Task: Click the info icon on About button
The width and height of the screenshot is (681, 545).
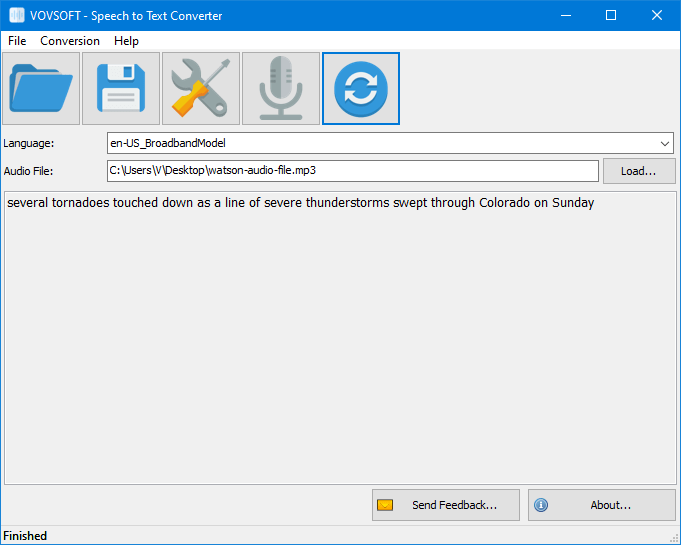Action: [541, 505]
